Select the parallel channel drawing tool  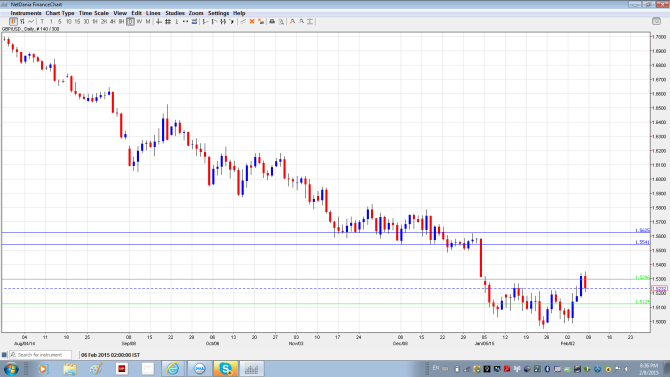[223, 21]
